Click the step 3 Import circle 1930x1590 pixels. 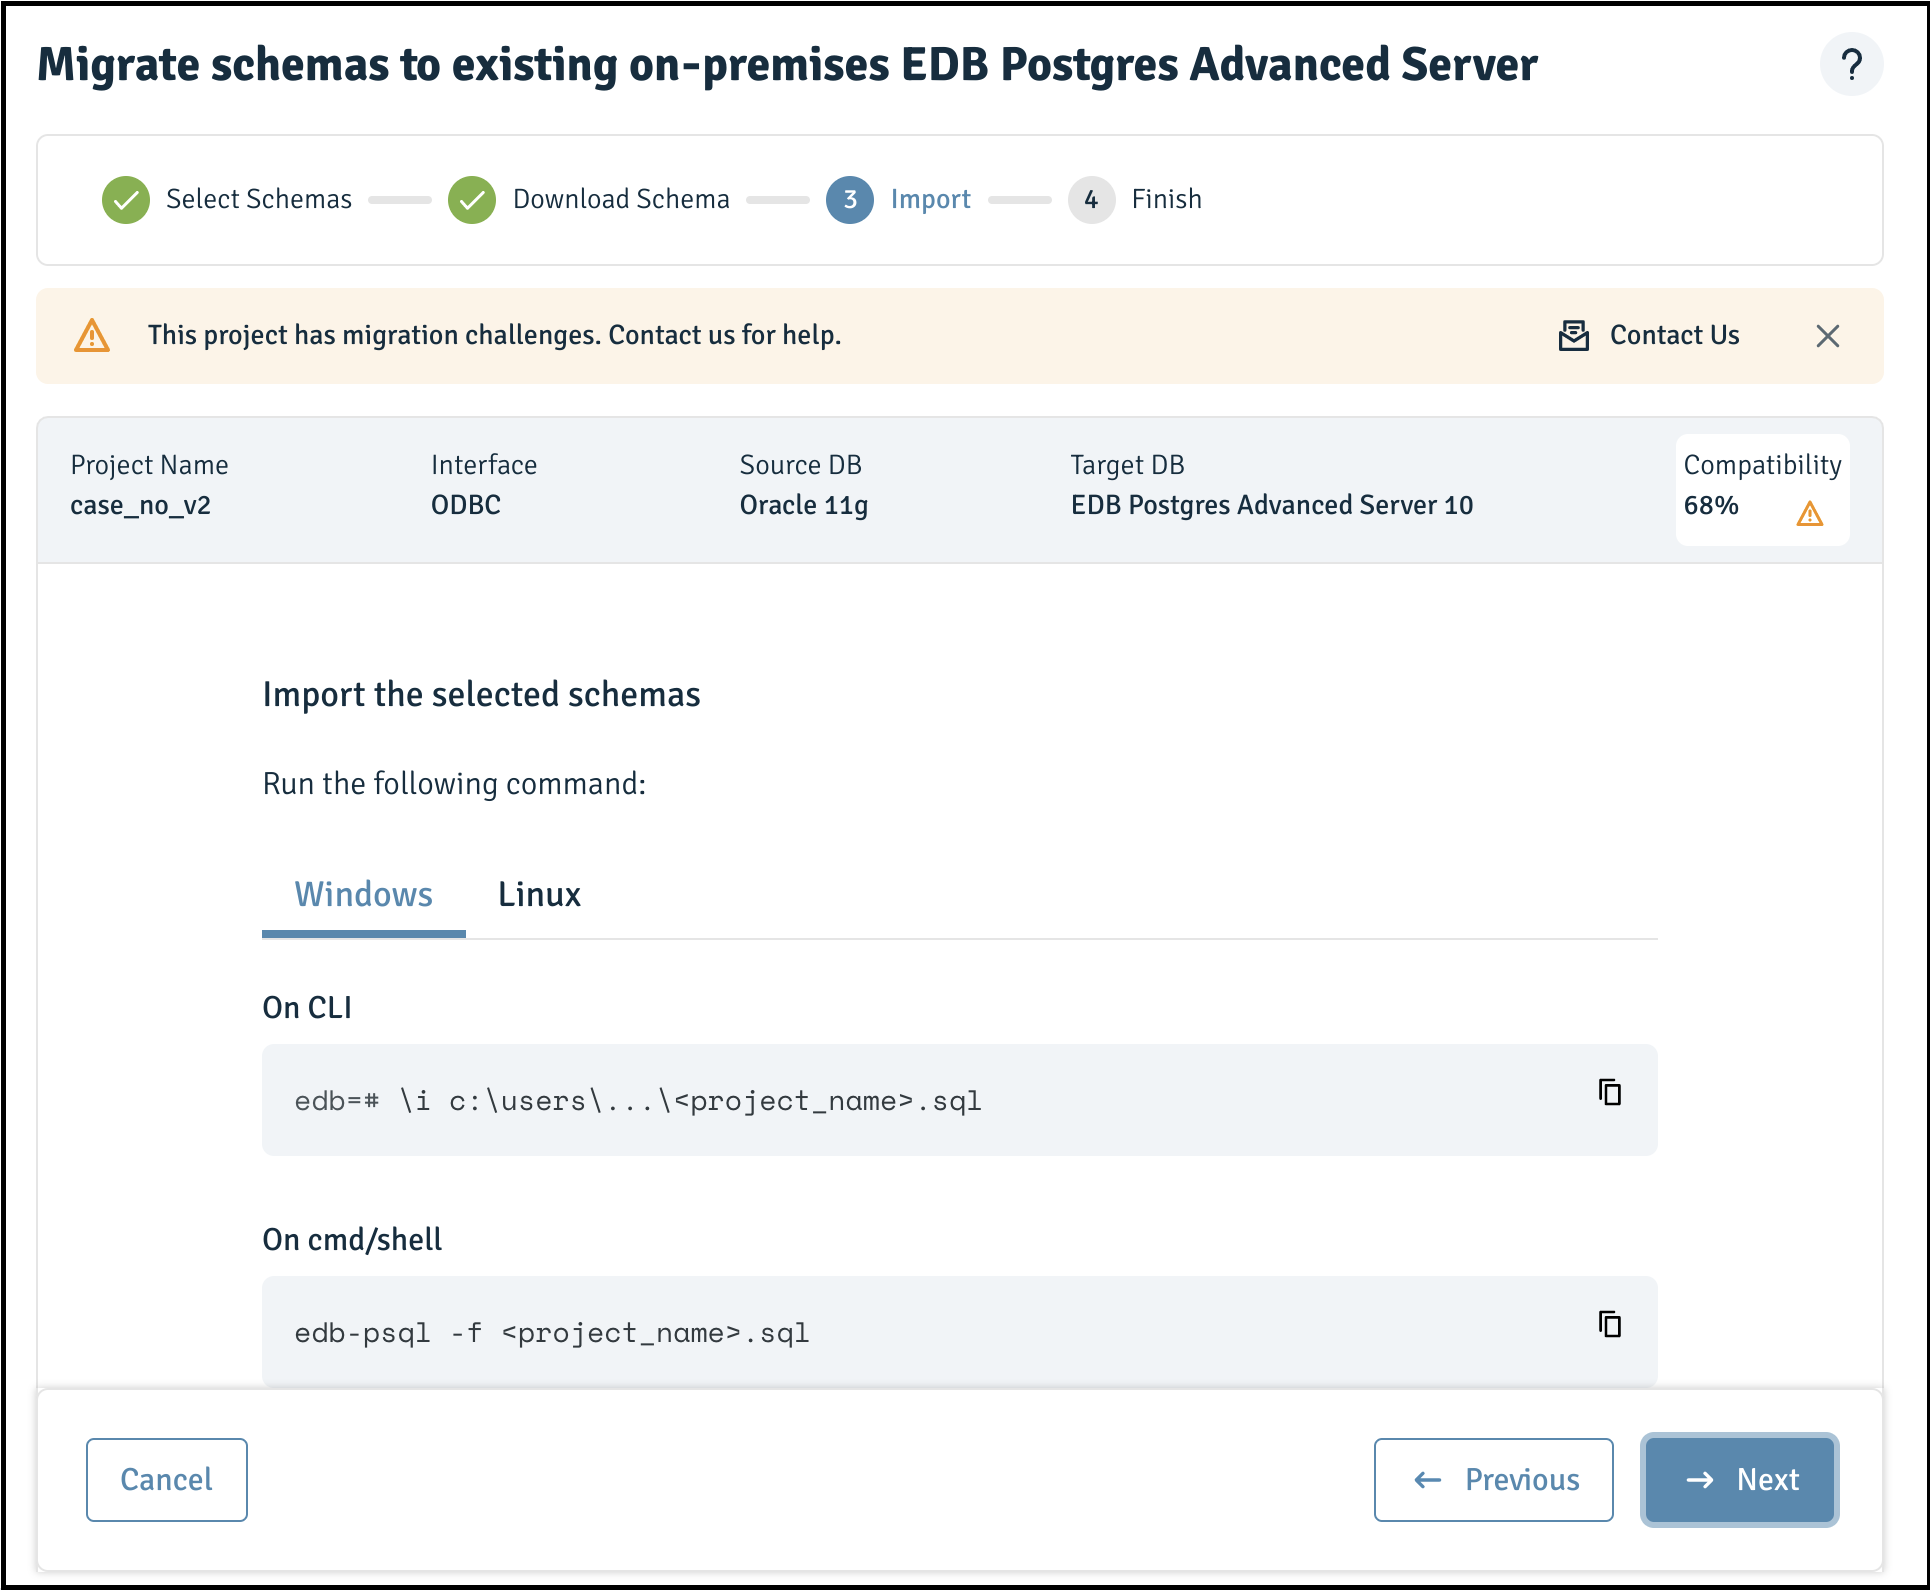(850, 200)
